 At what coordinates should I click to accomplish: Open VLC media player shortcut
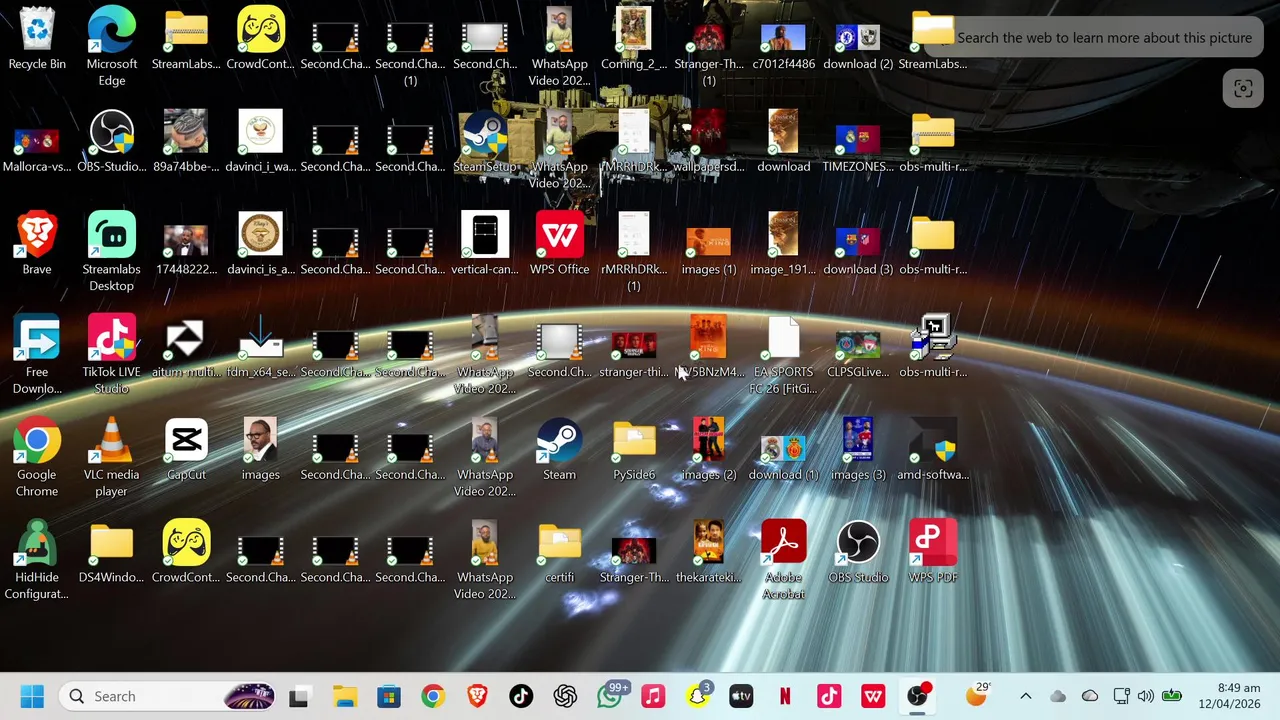[x=111, y=458]
